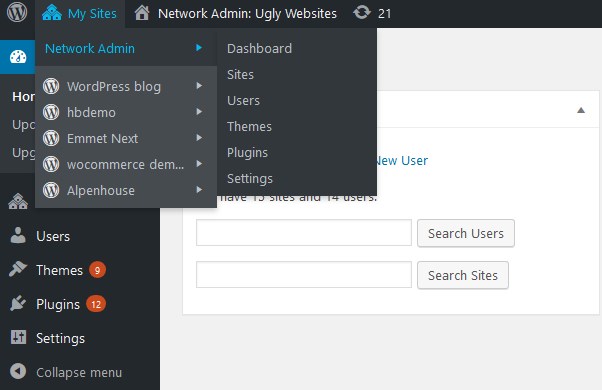Open Themes in the left sidebar
This screenshot has width=602, height=390.
pyautogui.click(x=60, y=270)
